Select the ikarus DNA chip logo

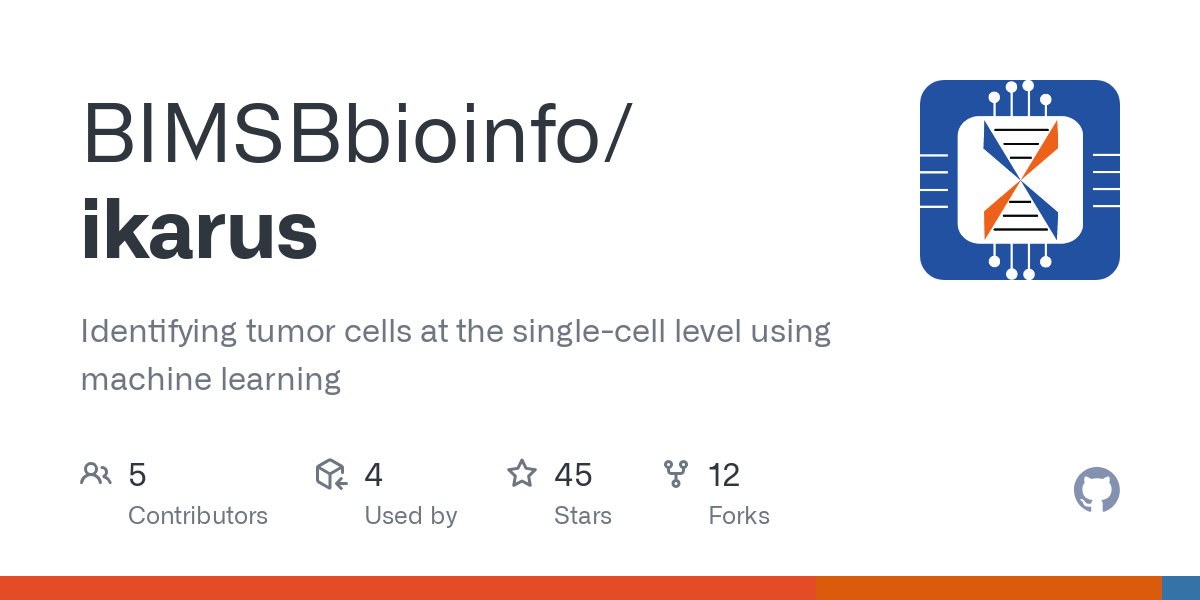(1019, 180)
